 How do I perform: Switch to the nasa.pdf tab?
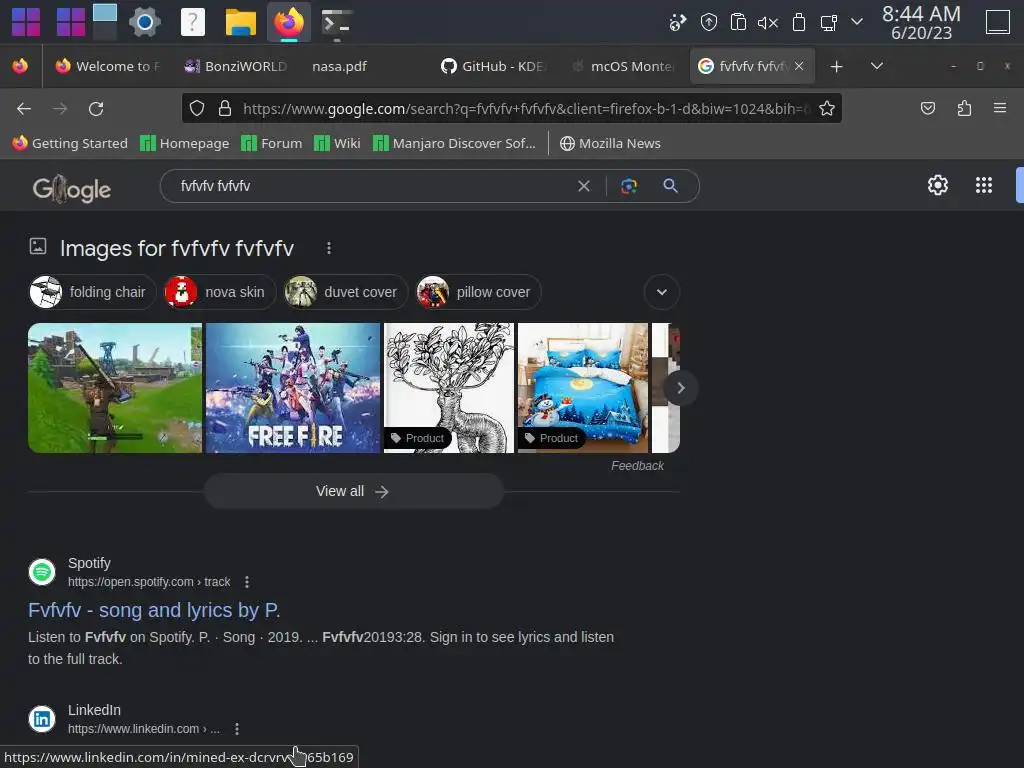pyautogui.click(x=340, y=66)
